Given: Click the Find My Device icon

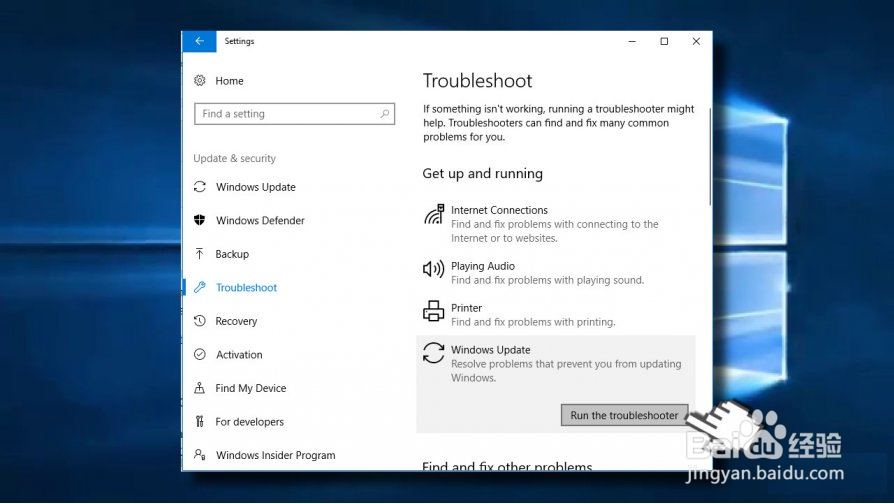Looking at the screenshot, I should (x=200, y=388).
